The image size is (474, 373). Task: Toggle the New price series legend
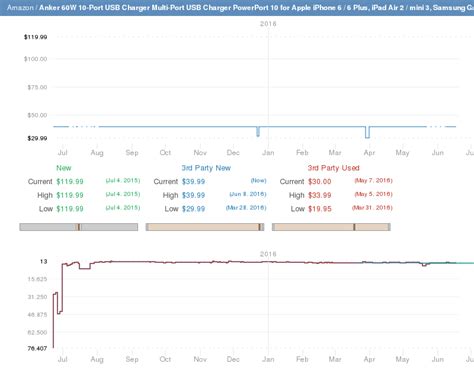(64, 168)
